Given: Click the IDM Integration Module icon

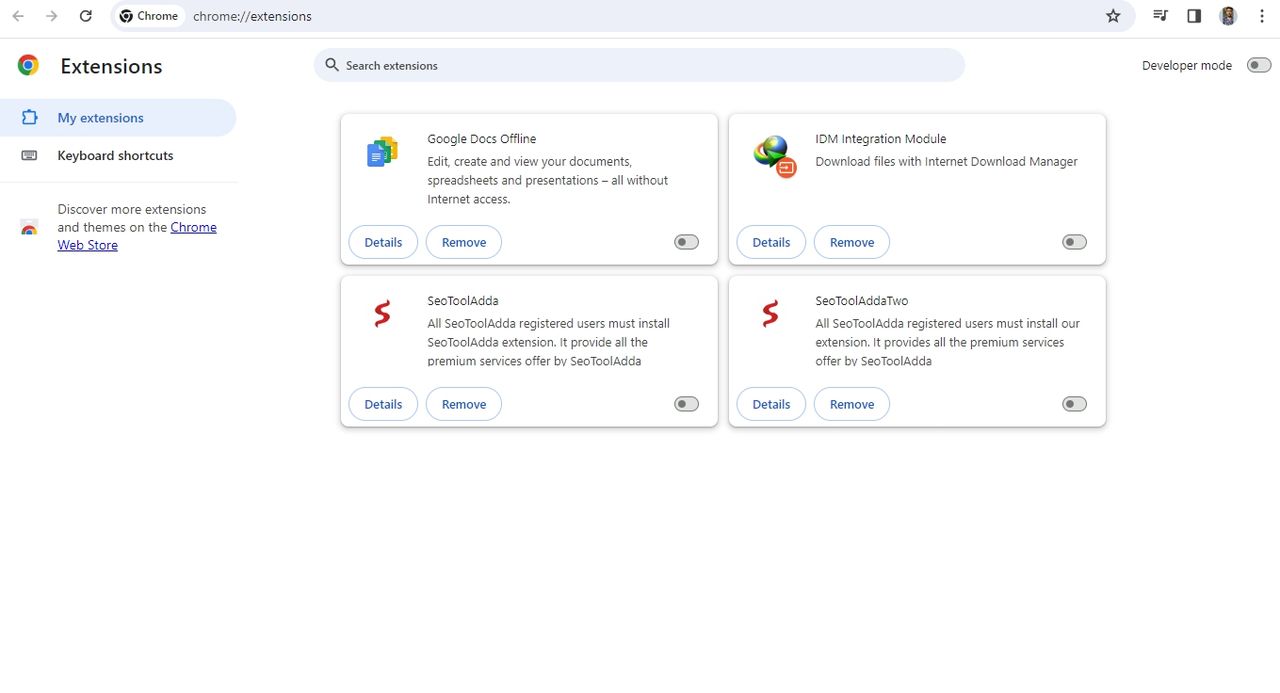Looking at the screenshot, I should 774,155.
